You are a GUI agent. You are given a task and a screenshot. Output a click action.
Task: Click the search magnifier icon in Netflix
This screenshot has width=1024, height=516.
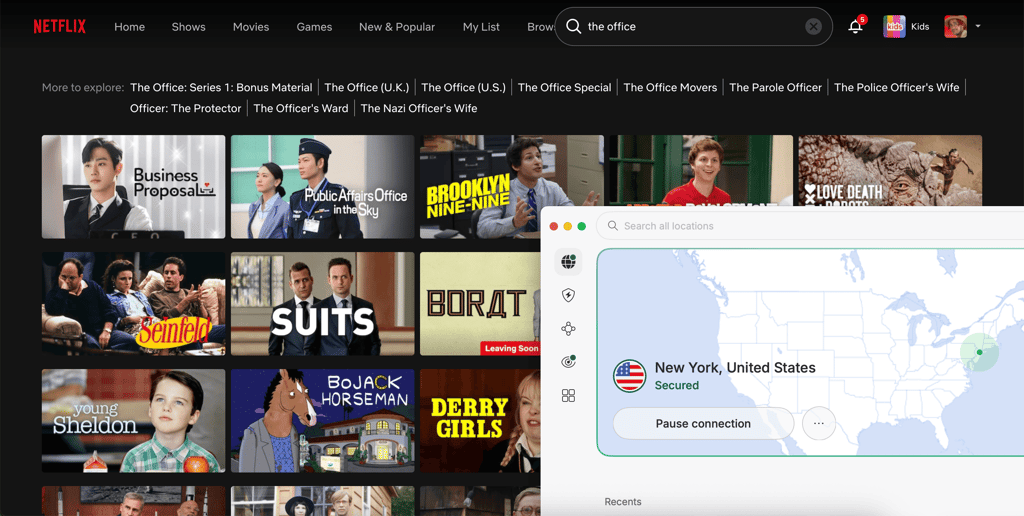point(573,27)
